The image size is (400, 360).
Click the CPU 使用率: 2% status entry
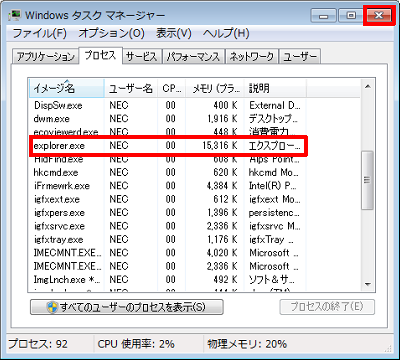click(136, 344)
